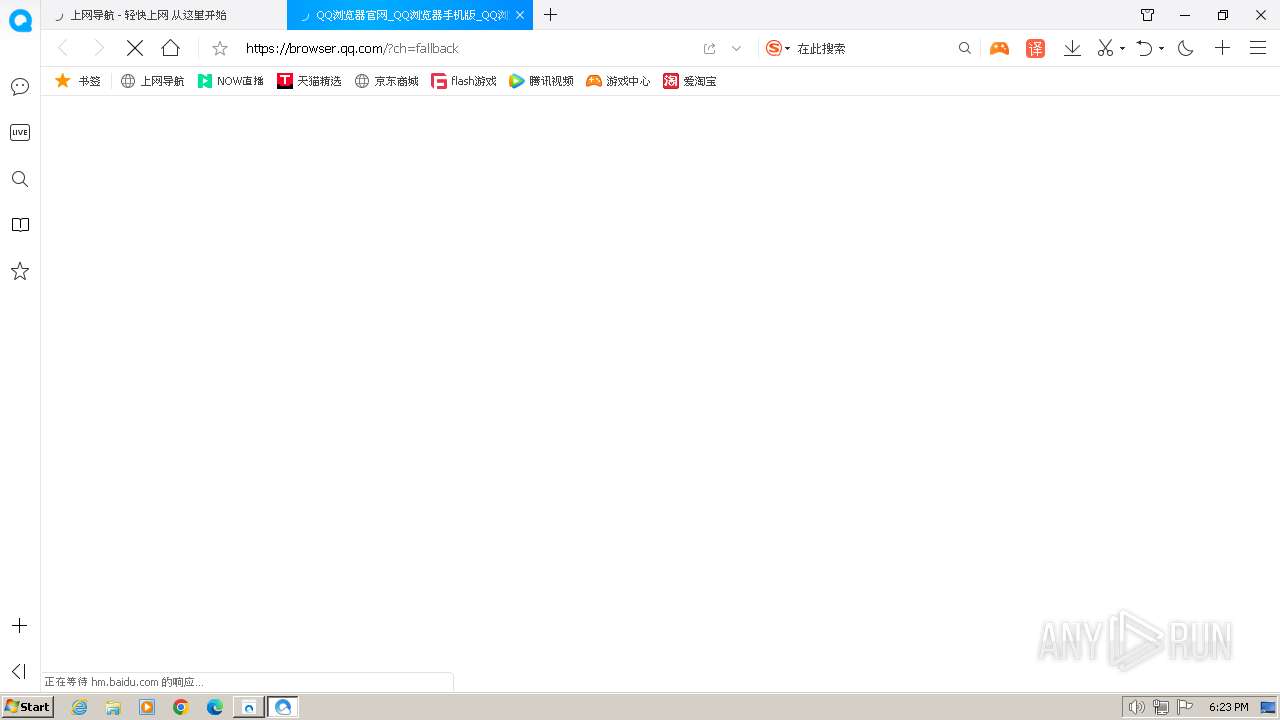
Task: Open the Sogou search engine dropdown
Action: tap(778, 48)
